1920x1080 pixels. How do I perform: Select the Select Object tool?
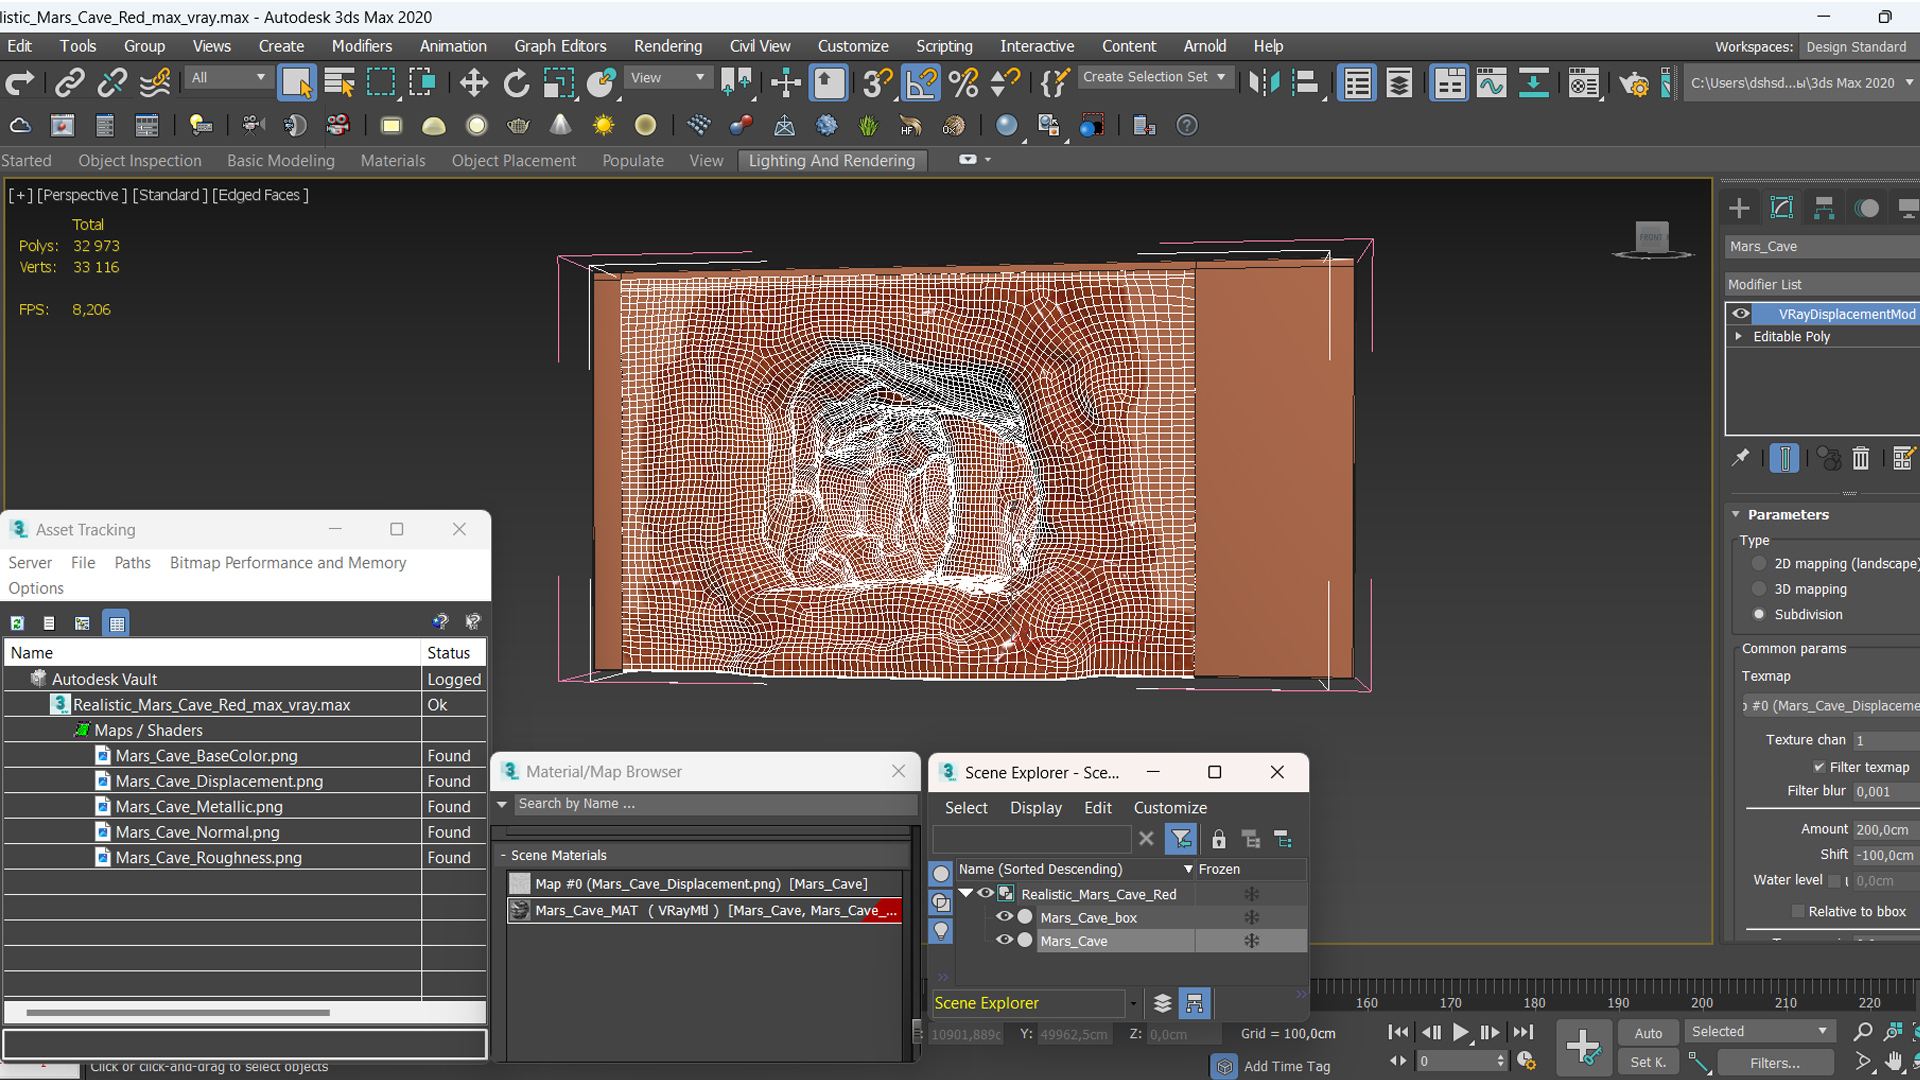297,83
